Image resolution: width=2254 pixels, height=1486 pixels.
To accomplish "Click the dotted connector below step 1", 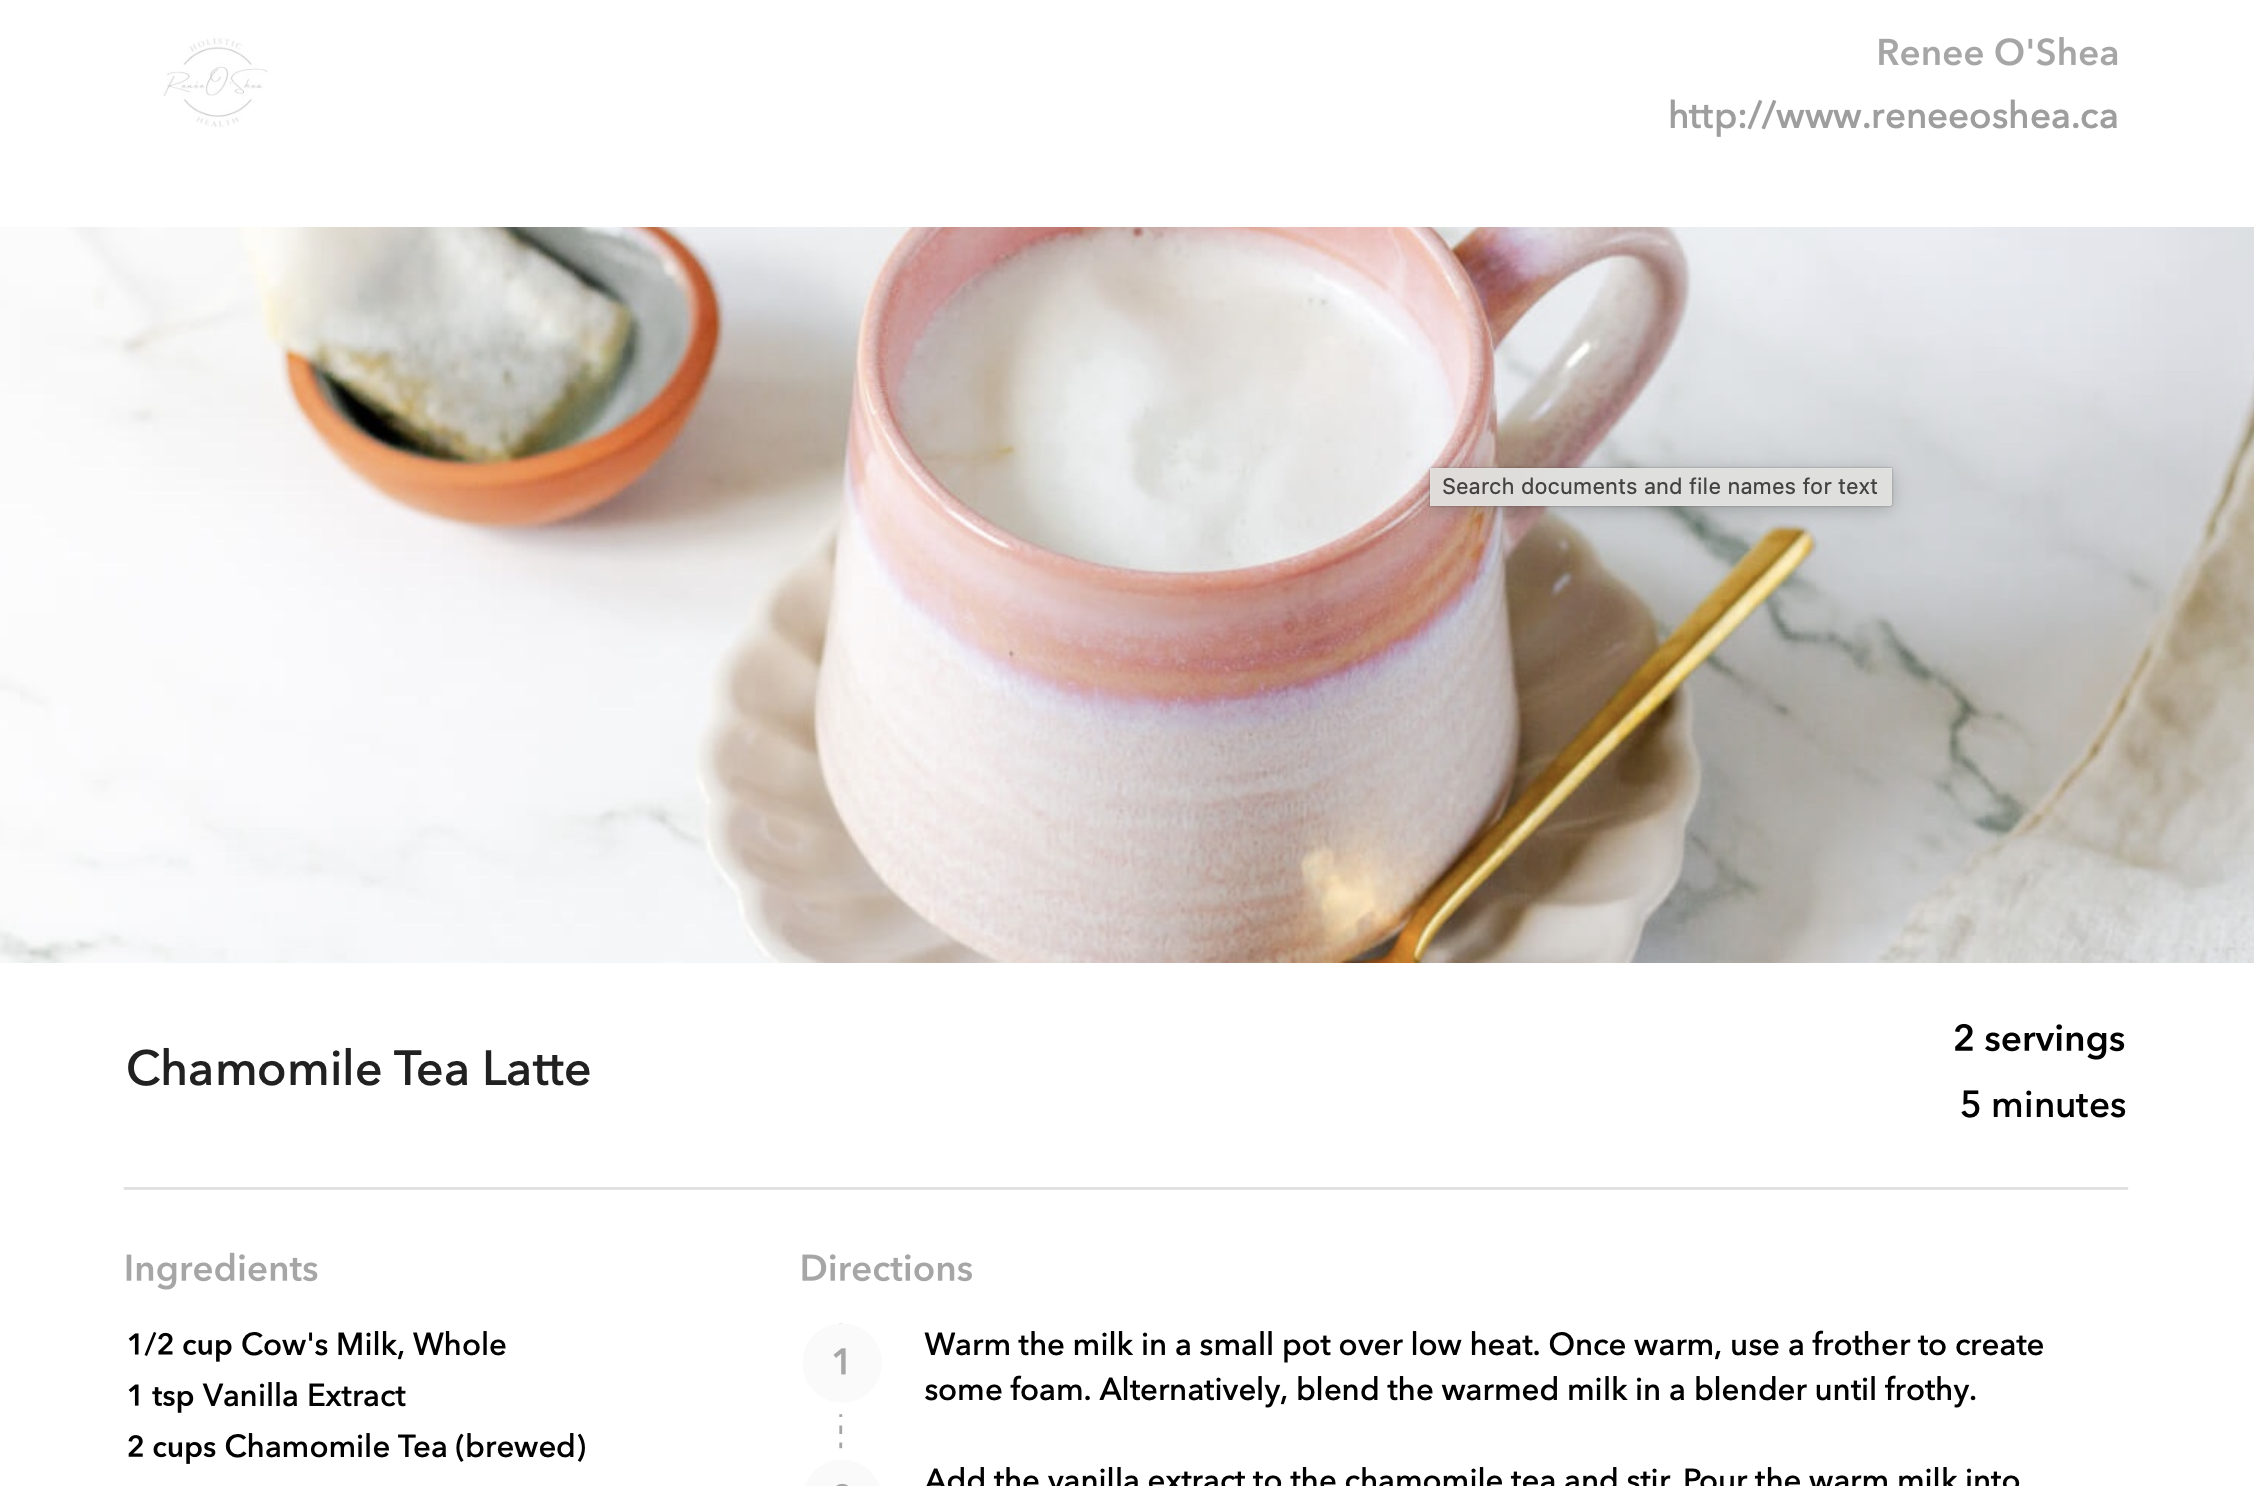I will (841, 1431).
